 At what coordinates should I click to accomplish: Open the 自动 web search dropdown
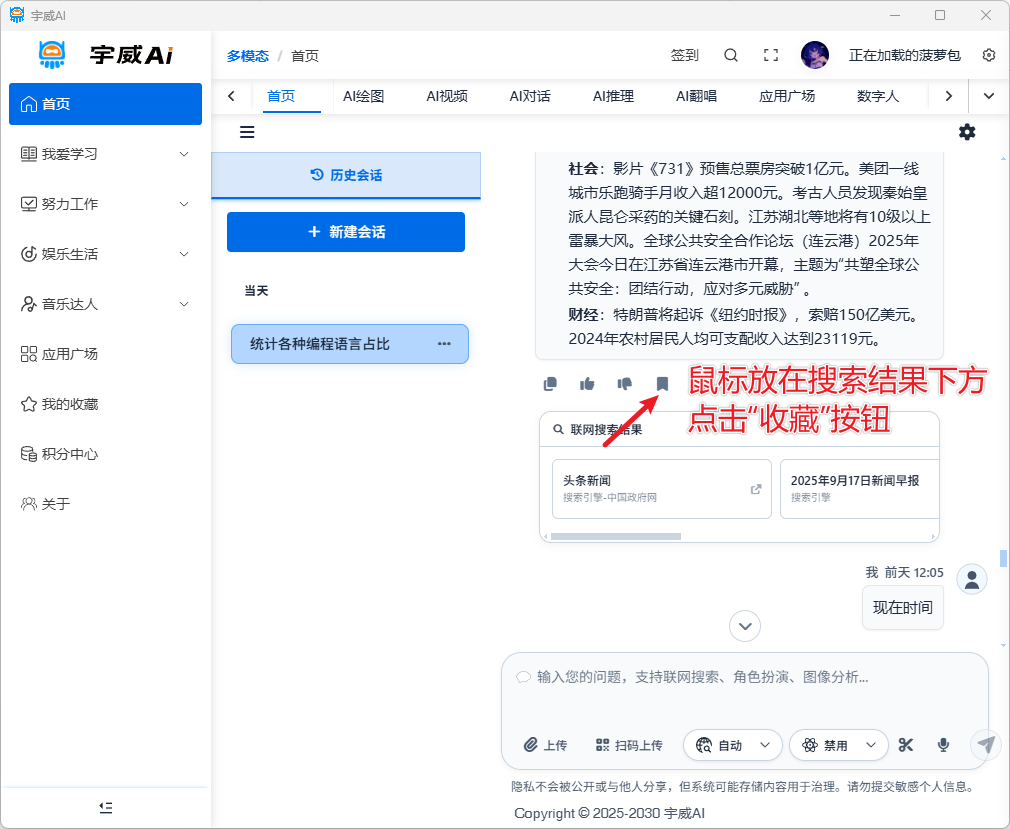732,745
